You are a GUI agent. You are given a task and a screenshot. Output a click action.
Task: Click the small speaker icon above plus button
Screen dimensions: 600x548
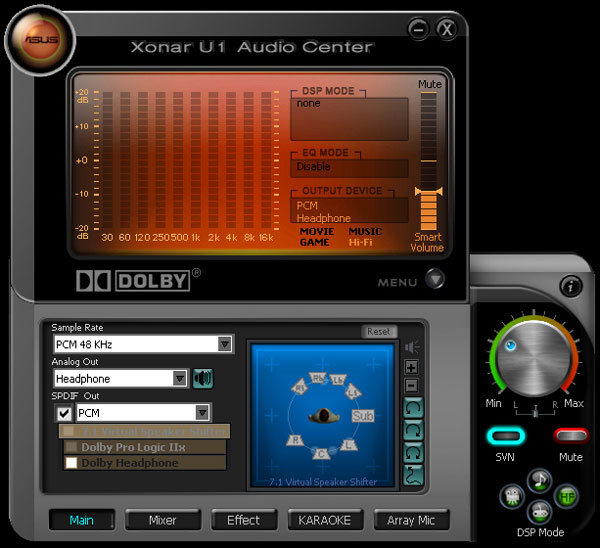(412, 347)
